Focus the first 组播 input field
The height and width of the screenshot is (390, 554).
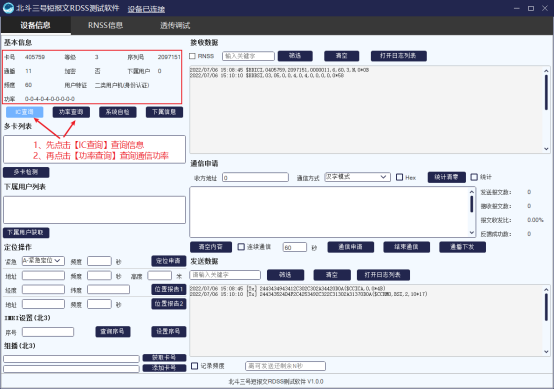[x=71, y=359]
